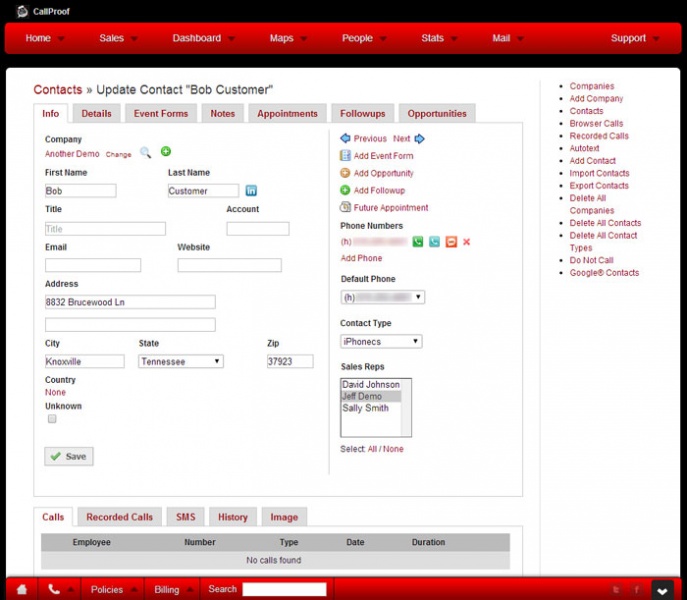Click the Next blue arrow icon
The width and height of the screenshot is (687, 600).
tap(419, 138)
